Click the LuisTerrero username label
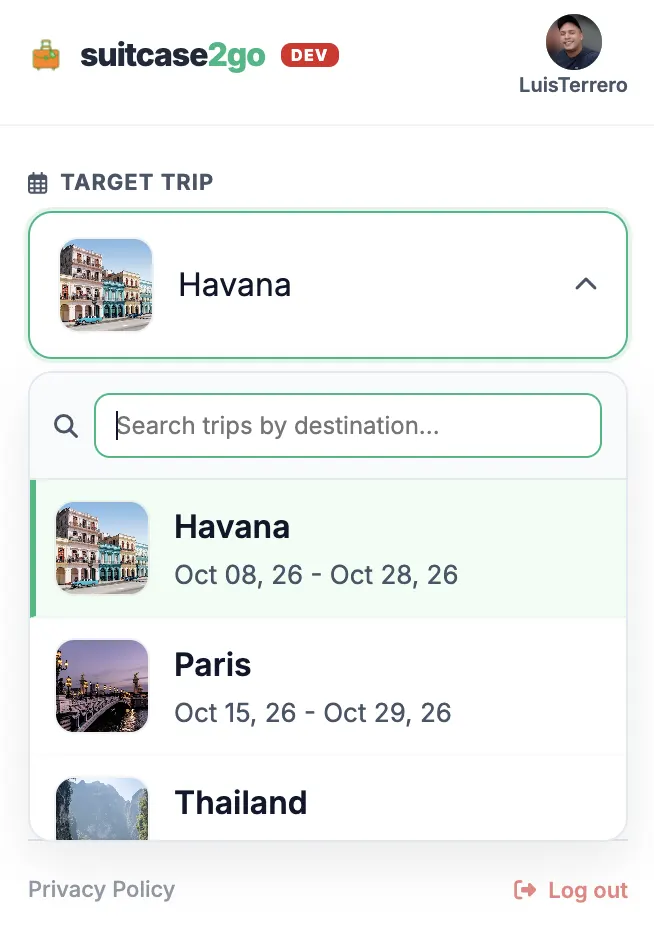This screenshot has height=930, width=654. 573,85
